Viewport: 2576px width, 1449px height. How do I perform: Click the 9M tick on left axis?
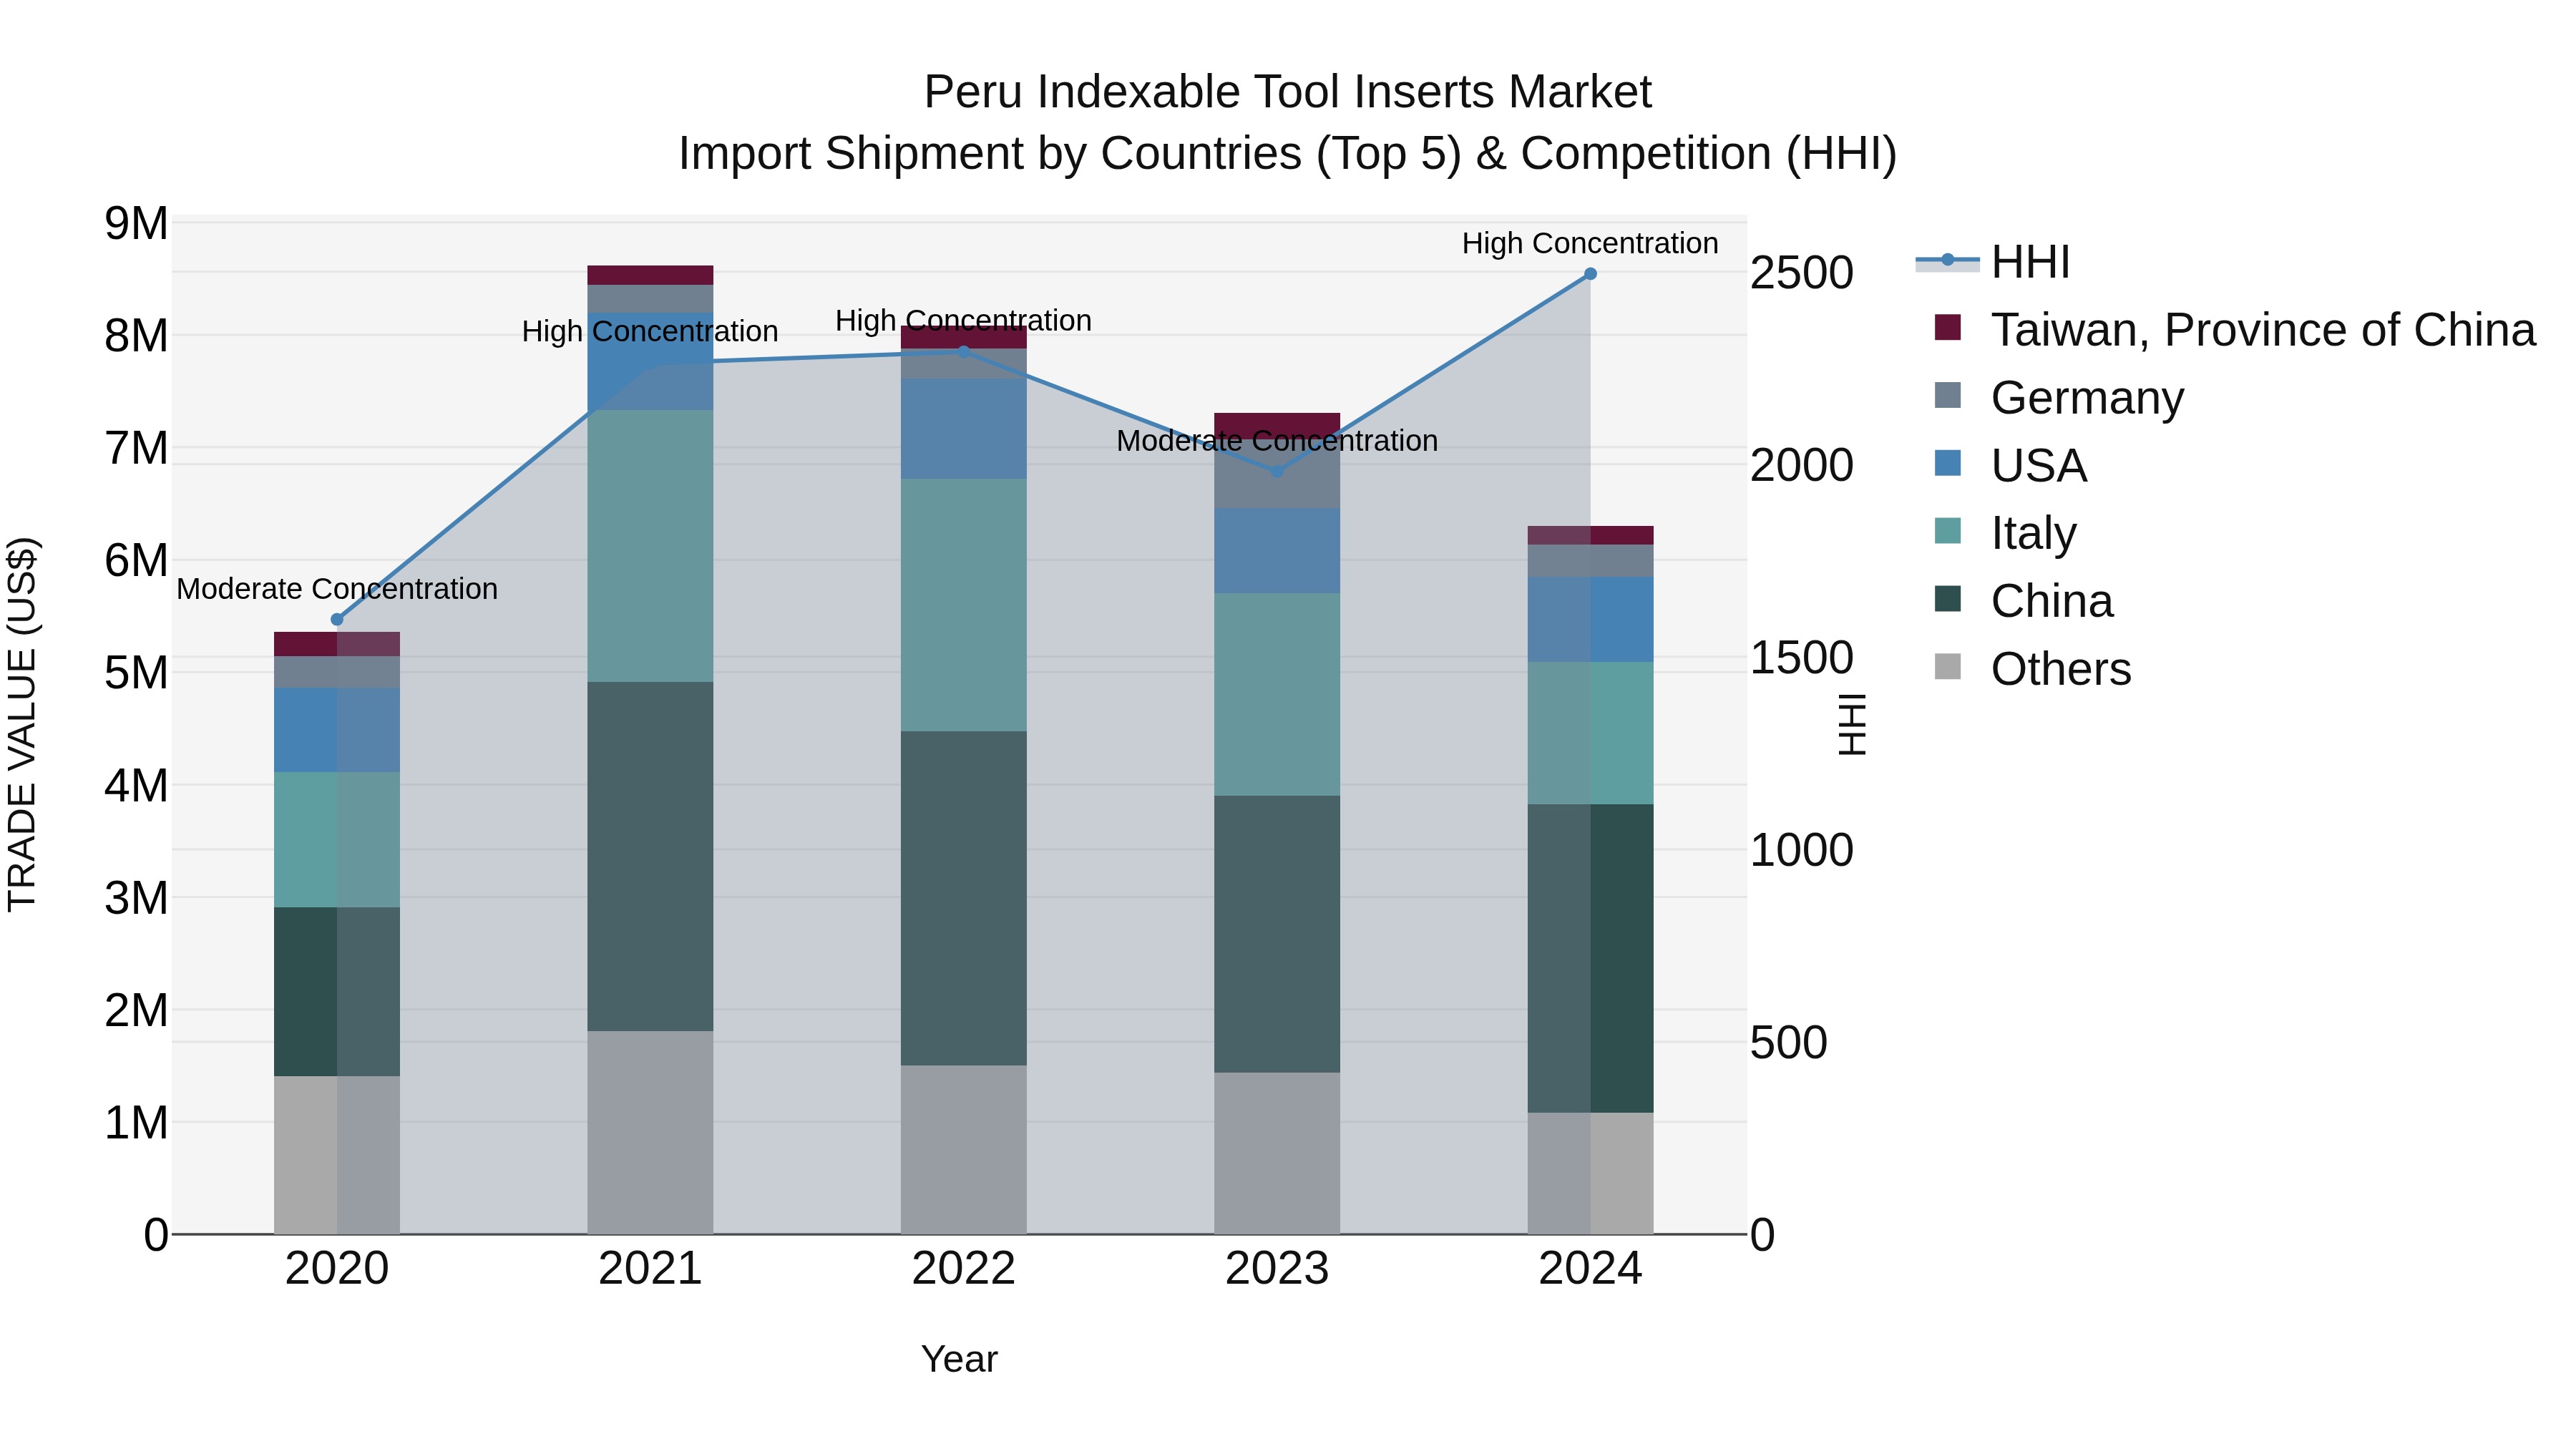click(x=137, y=223)
